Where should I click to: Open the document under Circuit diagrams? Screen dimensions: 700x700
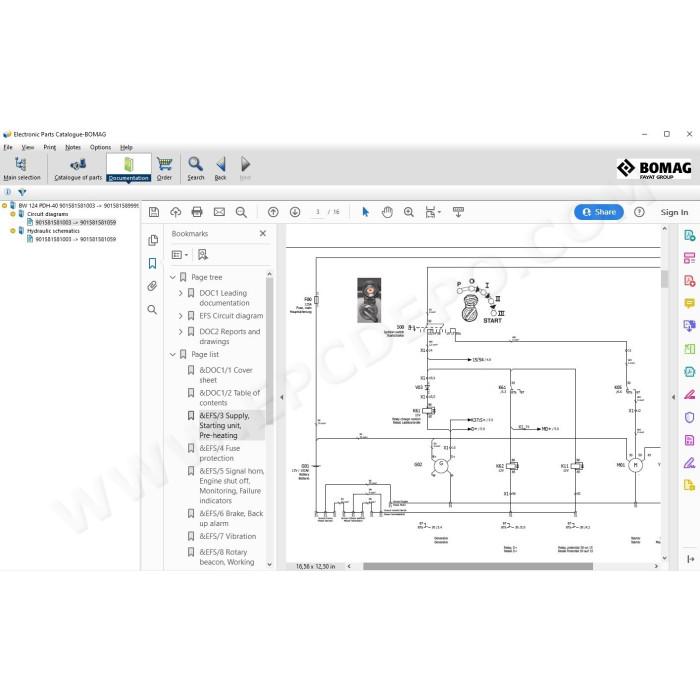(x=75, y=222)
